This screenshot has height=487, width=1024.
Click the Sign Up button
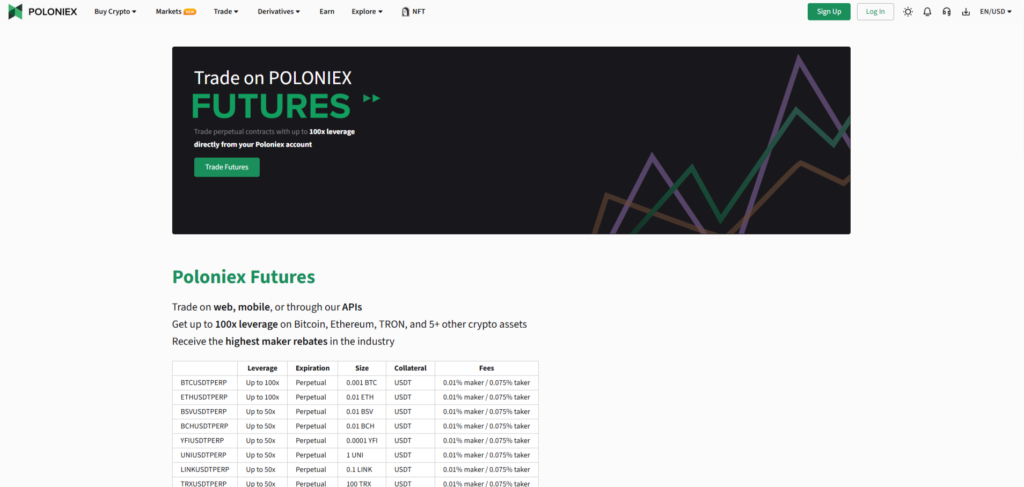tap(829, 12)
